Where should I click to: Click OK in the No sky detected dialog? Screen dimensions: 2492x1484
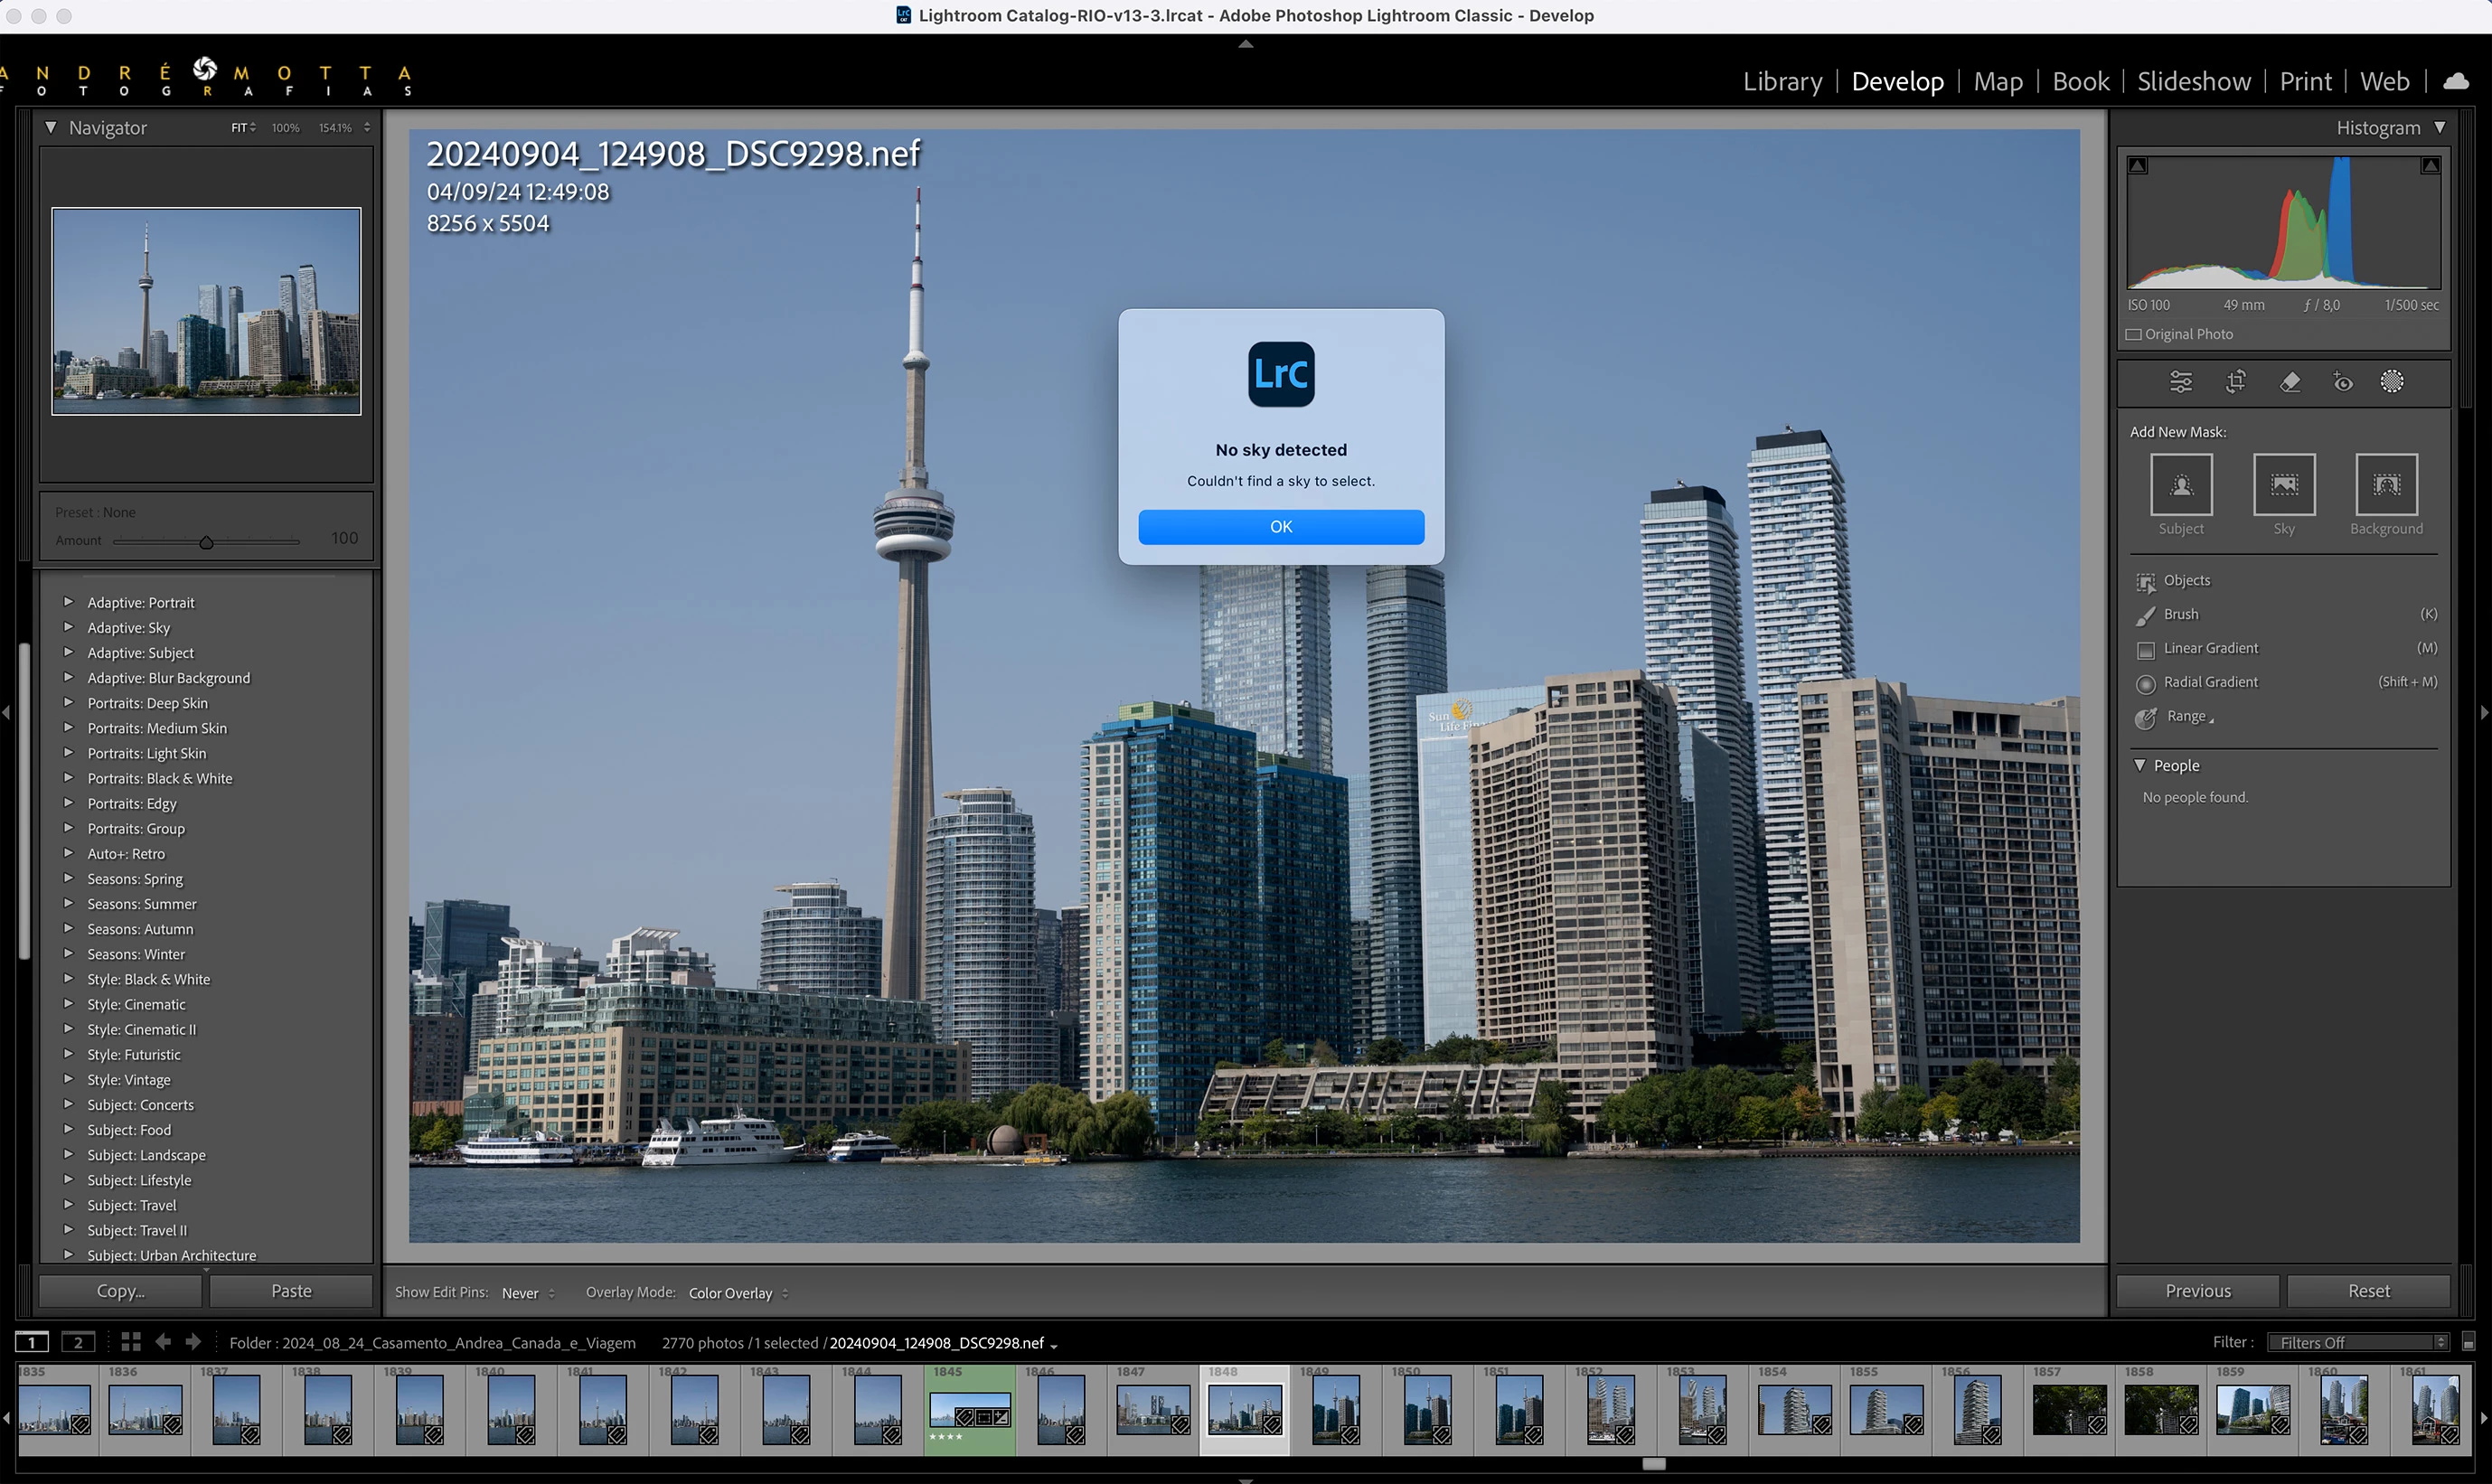pyautogui.click(x=1280, y=527)
